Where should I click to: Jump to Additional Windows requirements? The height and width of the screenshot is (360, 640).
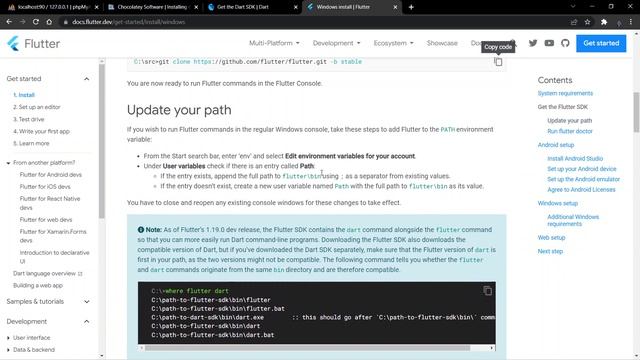tap(573, 220)
